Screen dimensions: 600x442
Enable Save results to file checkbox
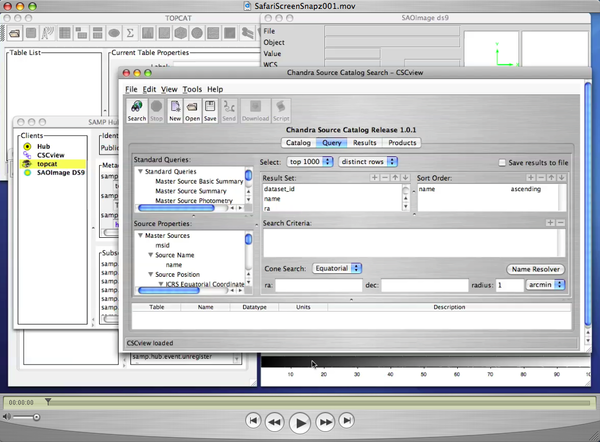(x=503, y=162)
